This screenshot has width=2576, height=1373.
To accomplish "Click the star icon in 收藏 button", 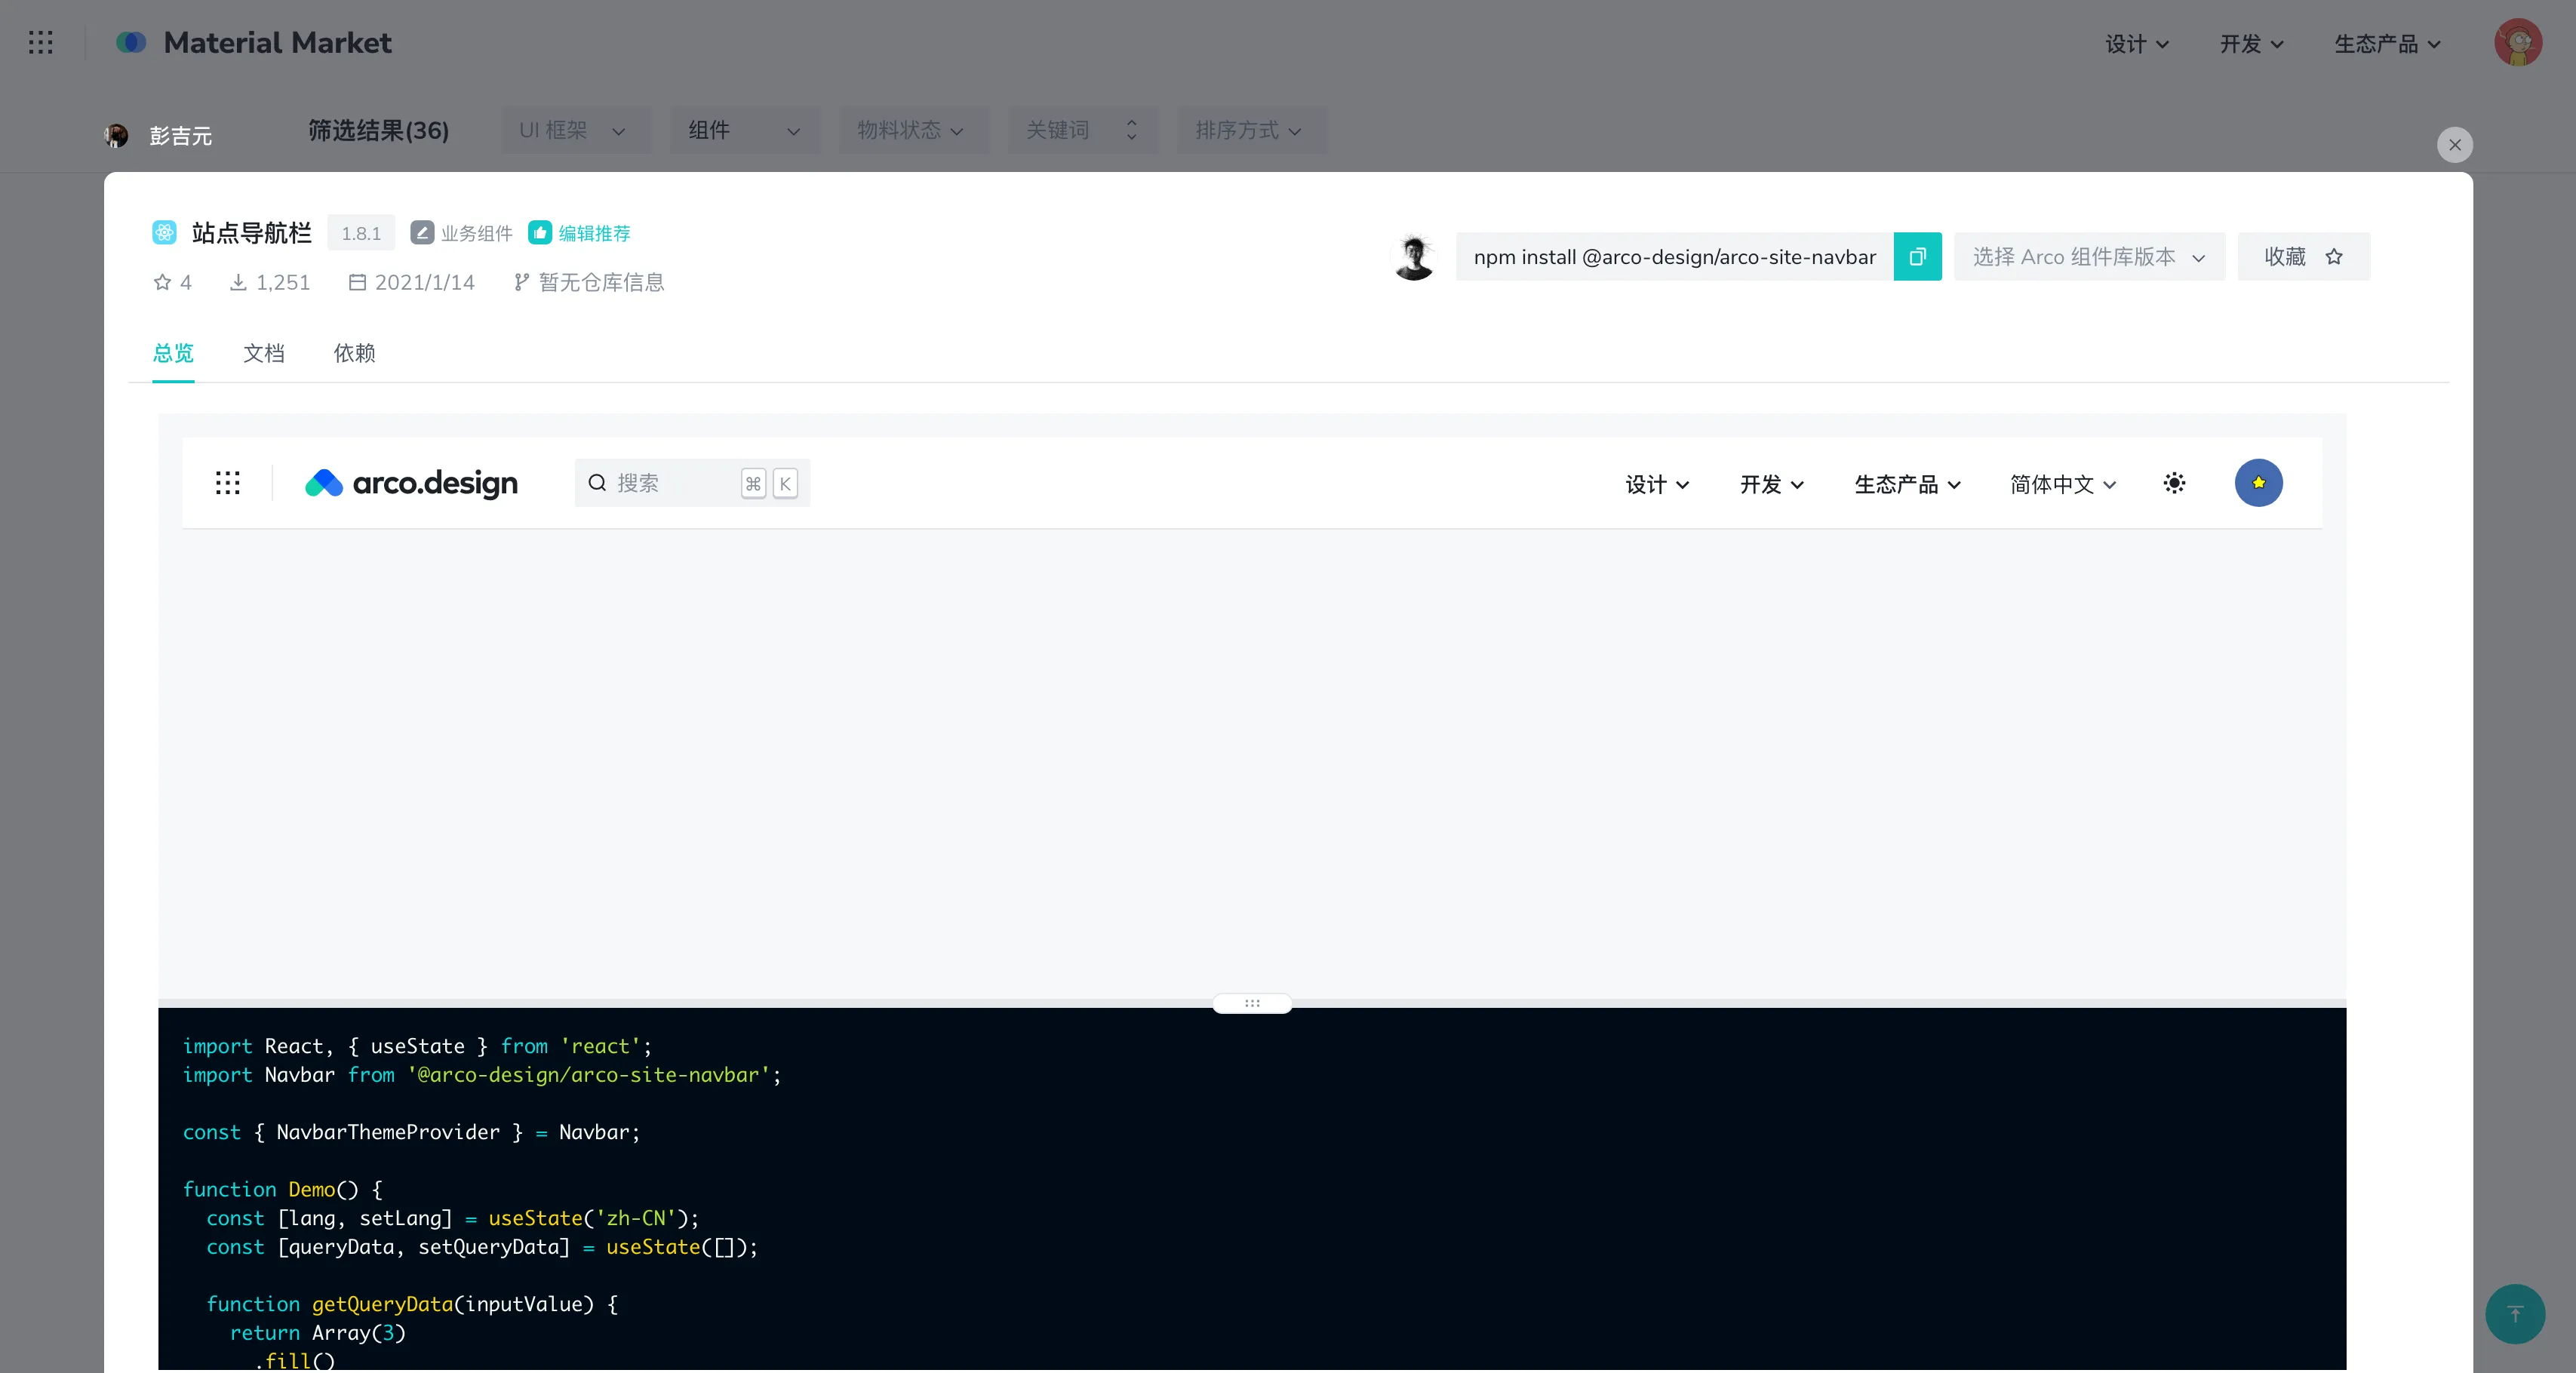I will [2334, 257].
